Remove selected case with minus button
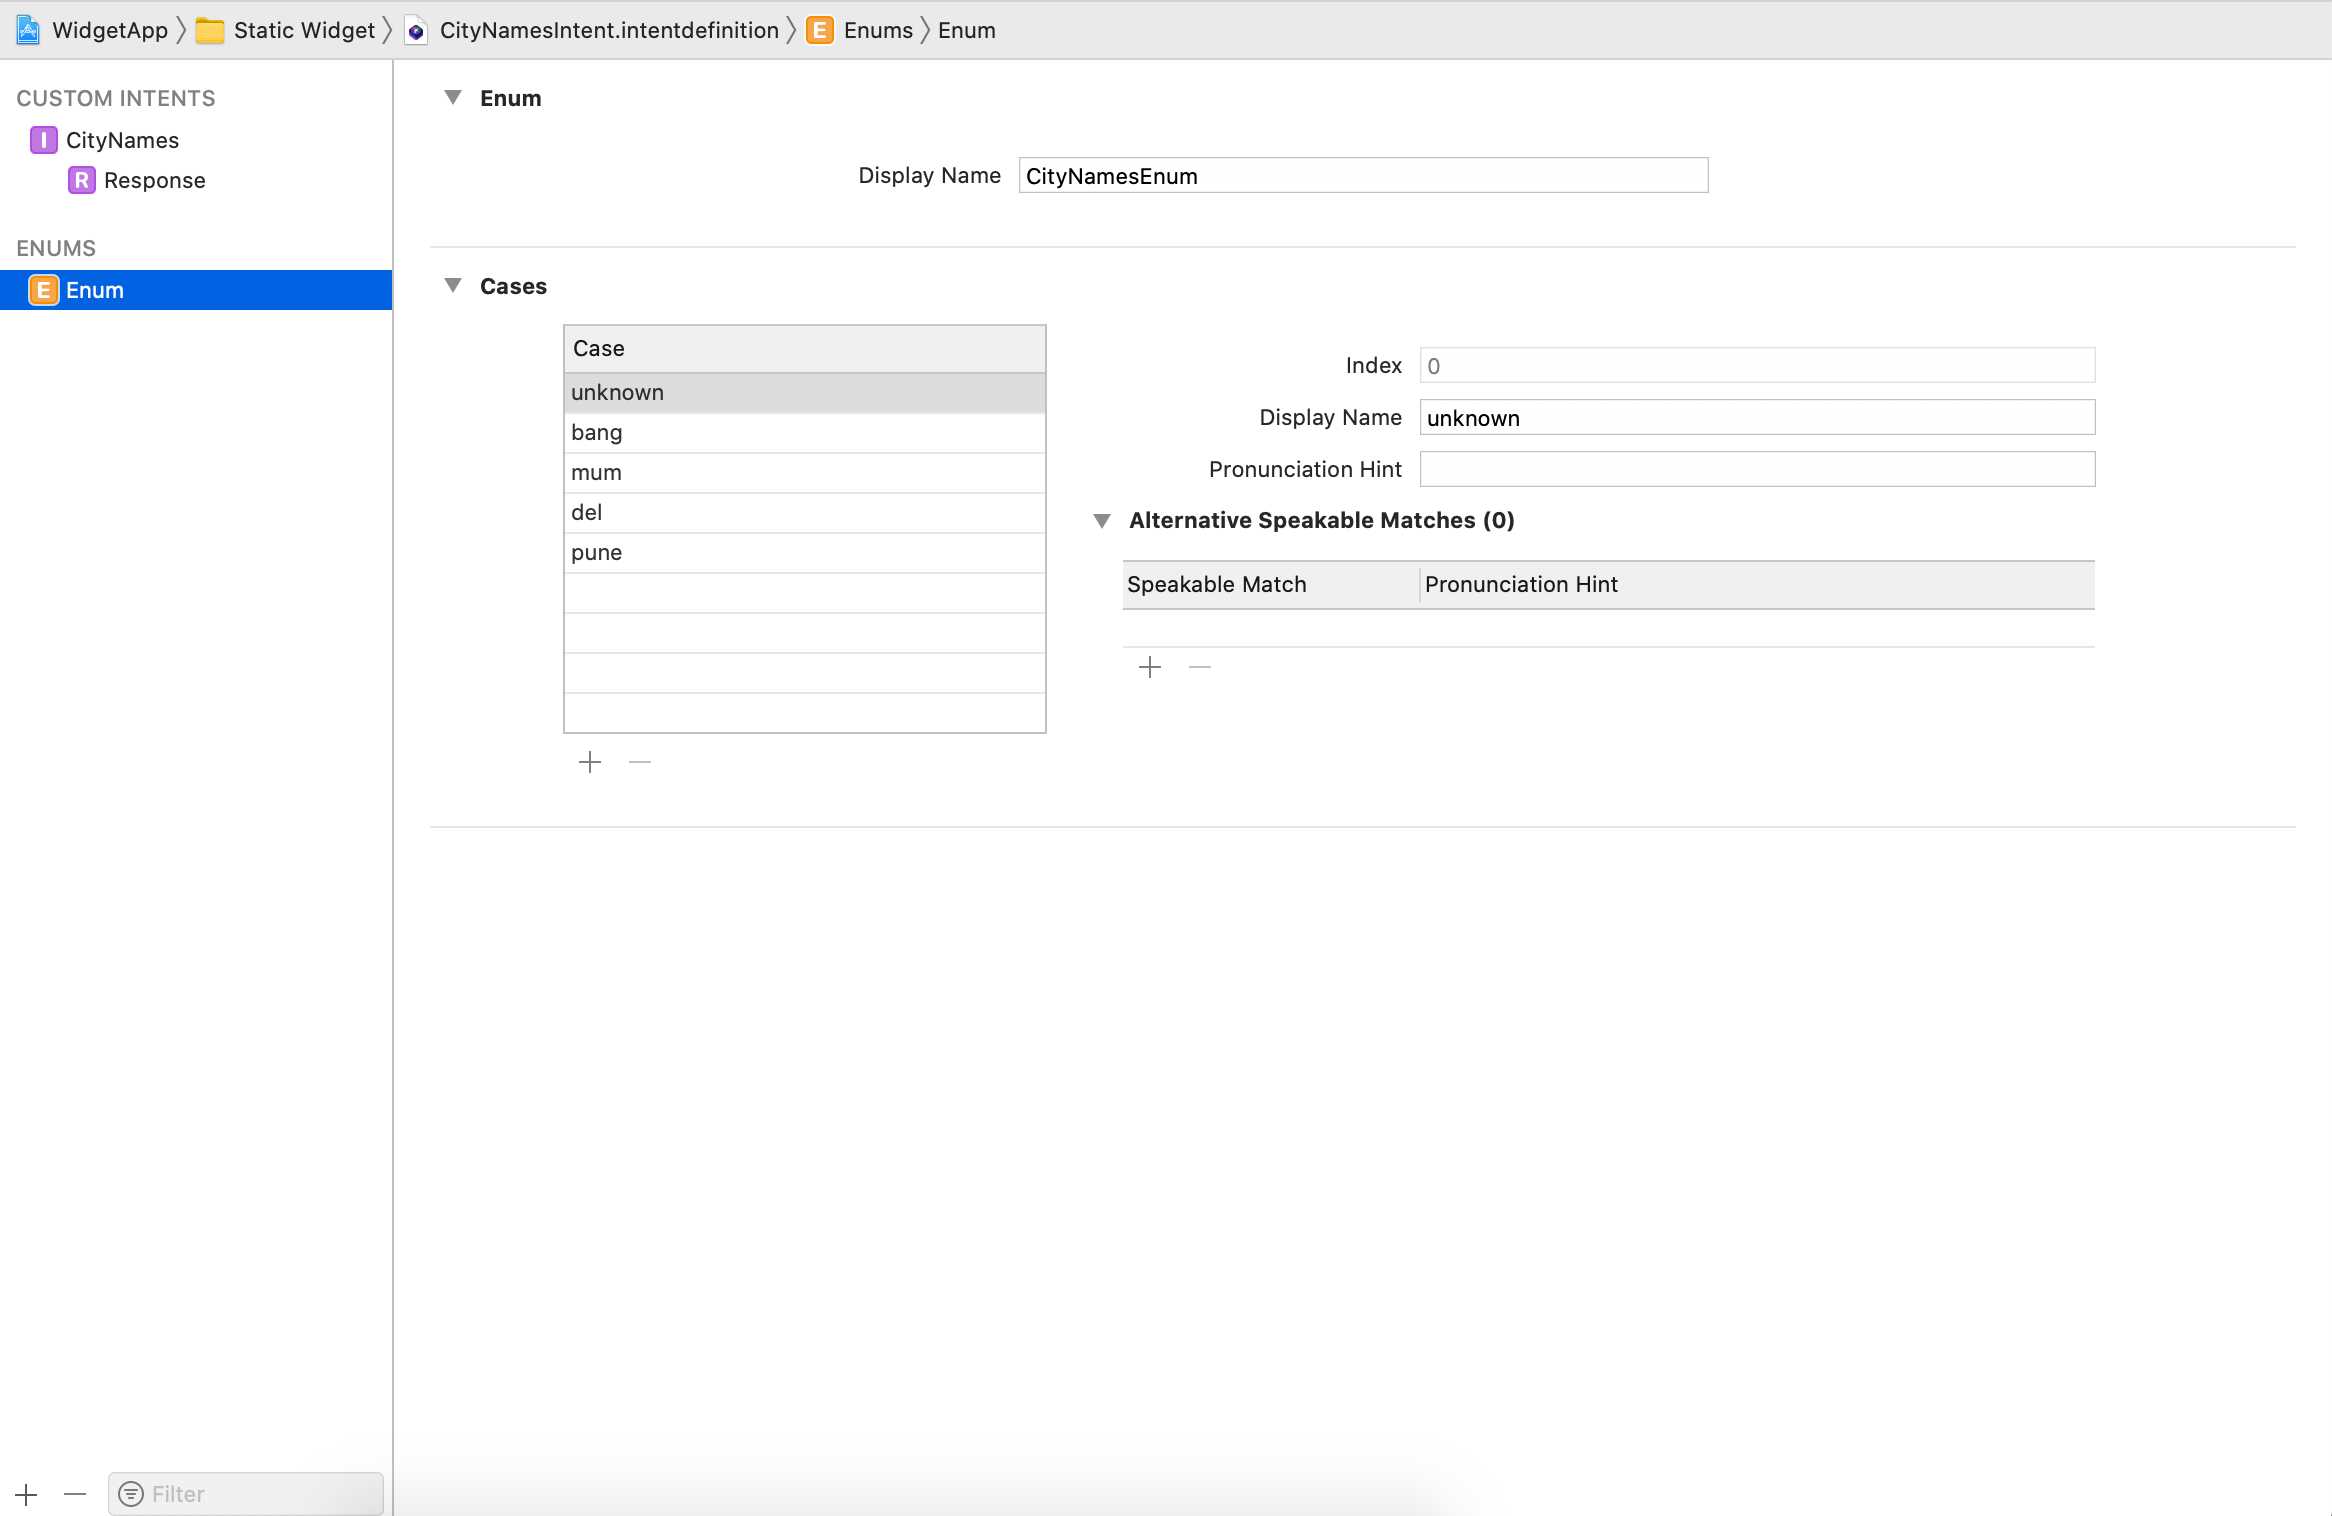 [640, 762]
